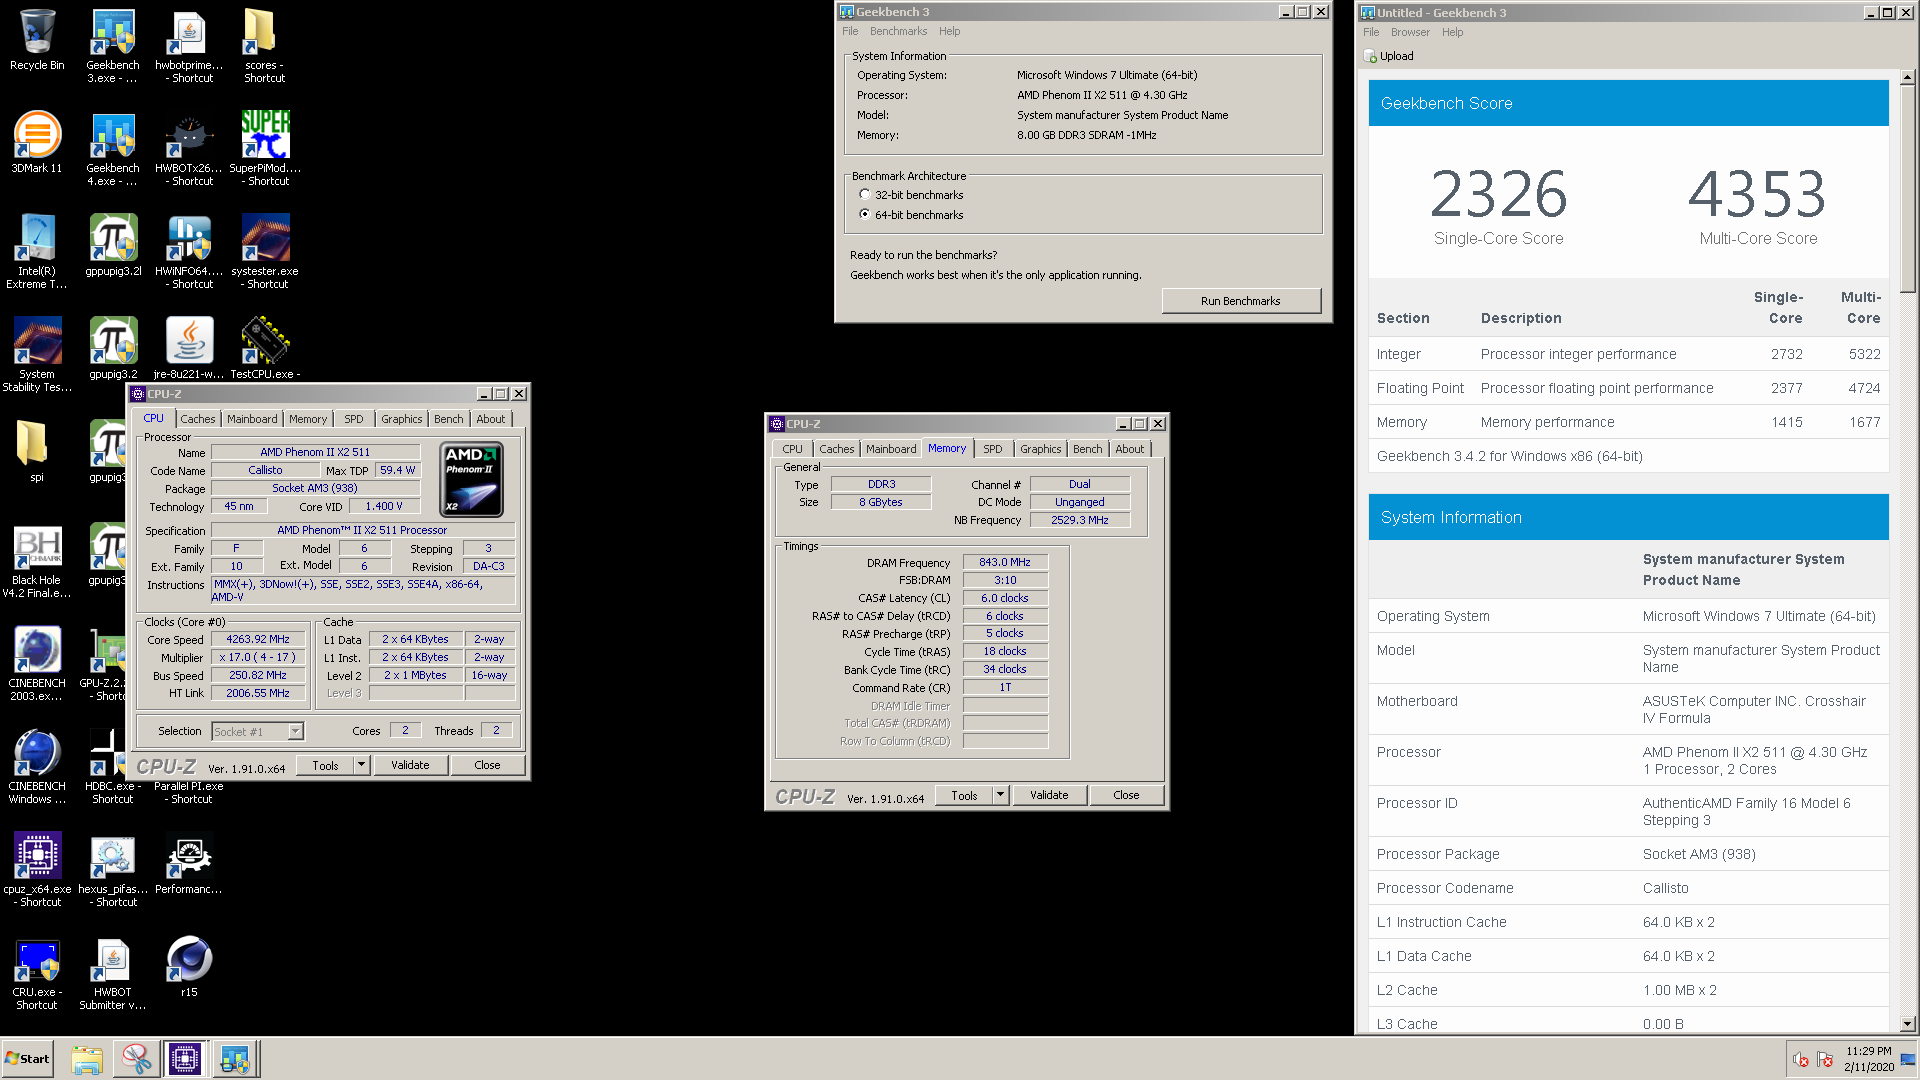Open cpuz_x64.exe shortcut icon

[37, 870]
